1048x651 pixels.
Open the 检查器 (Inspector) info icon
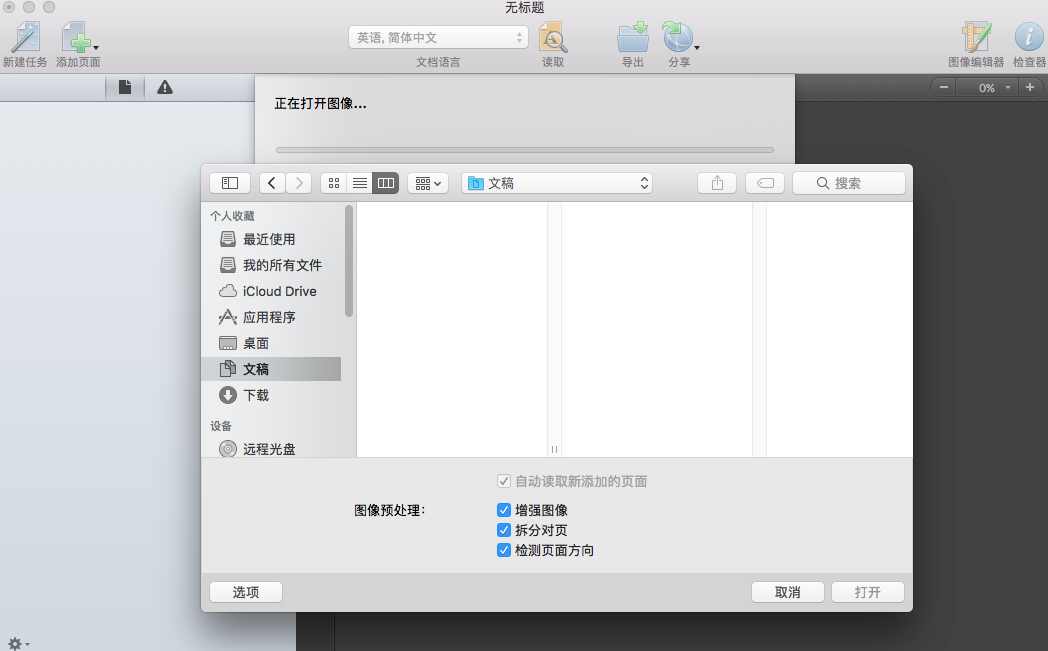point(1029,39)
